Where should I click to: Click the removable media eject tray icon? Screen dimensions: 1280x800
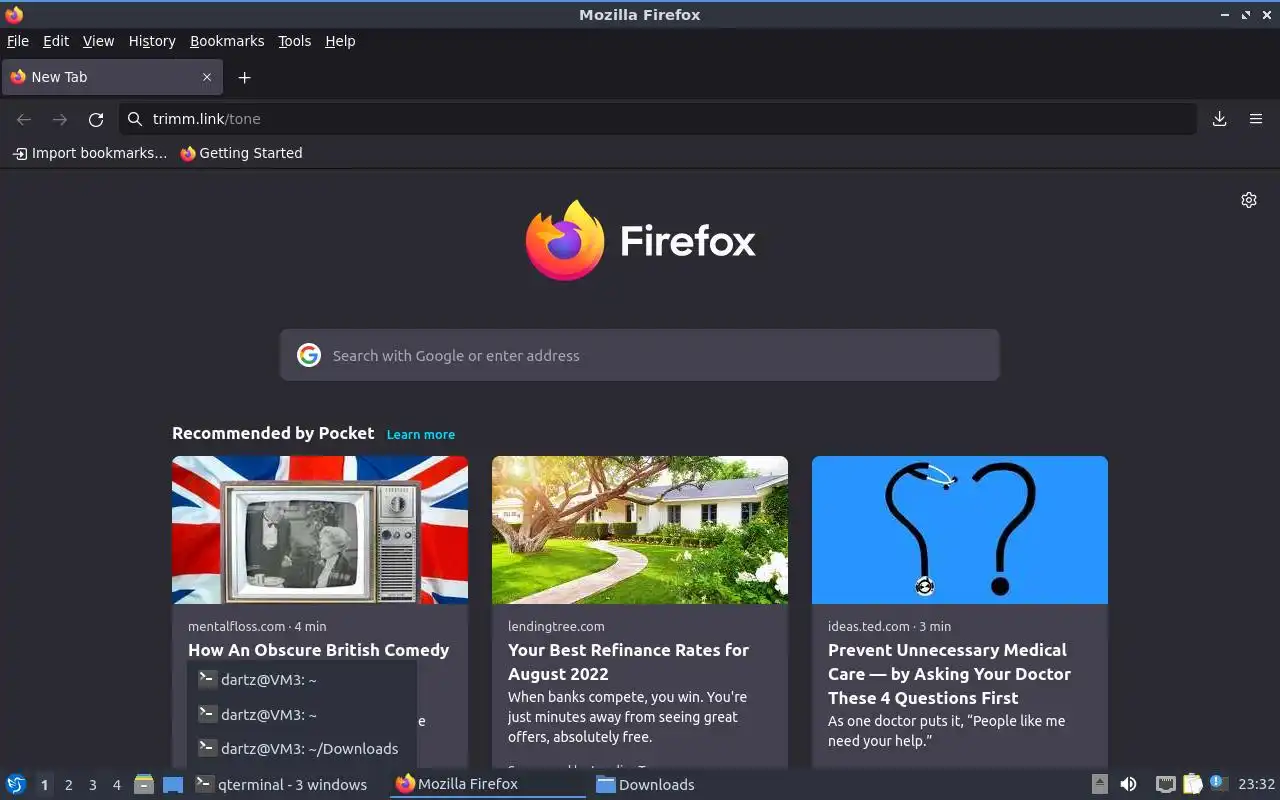1099,784
